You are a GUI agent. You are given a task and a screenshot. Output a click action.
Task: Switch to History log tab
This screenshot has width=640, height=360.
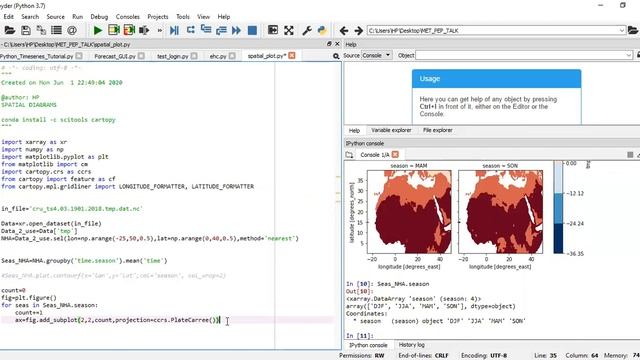[x=411, y=345]
